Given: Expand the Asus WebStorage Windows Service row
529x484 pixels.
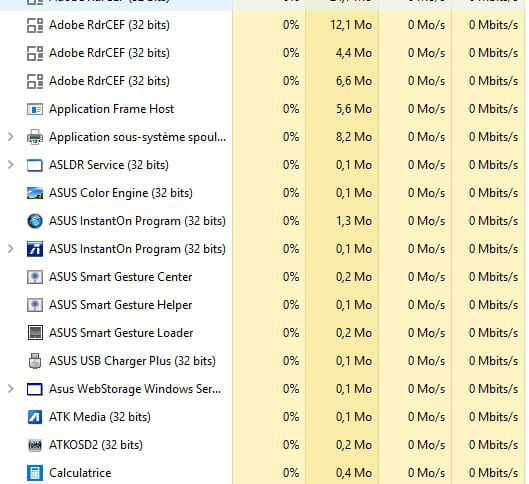Looking at the screenshot, I should point(10,389).
